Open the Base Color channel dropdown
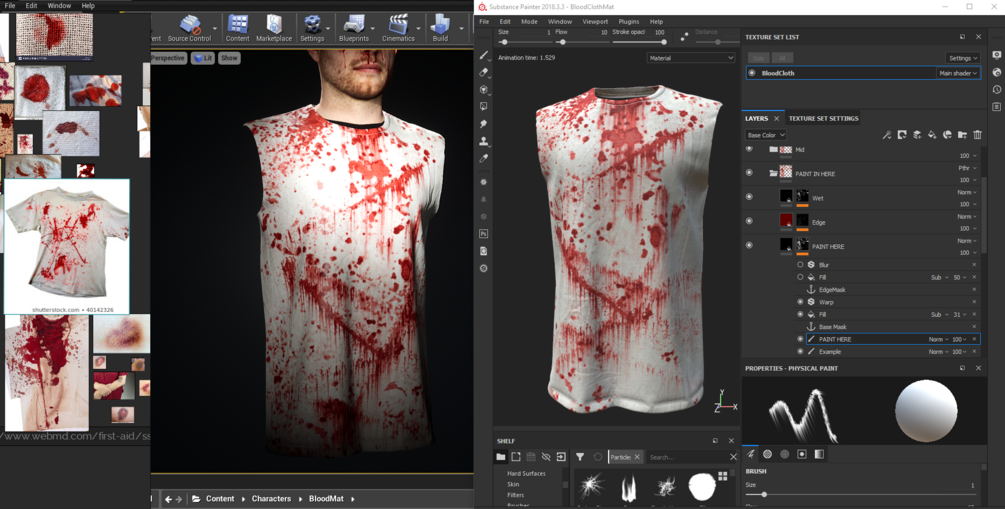This screenshot has height=509, width=1005. pos(766,135)
